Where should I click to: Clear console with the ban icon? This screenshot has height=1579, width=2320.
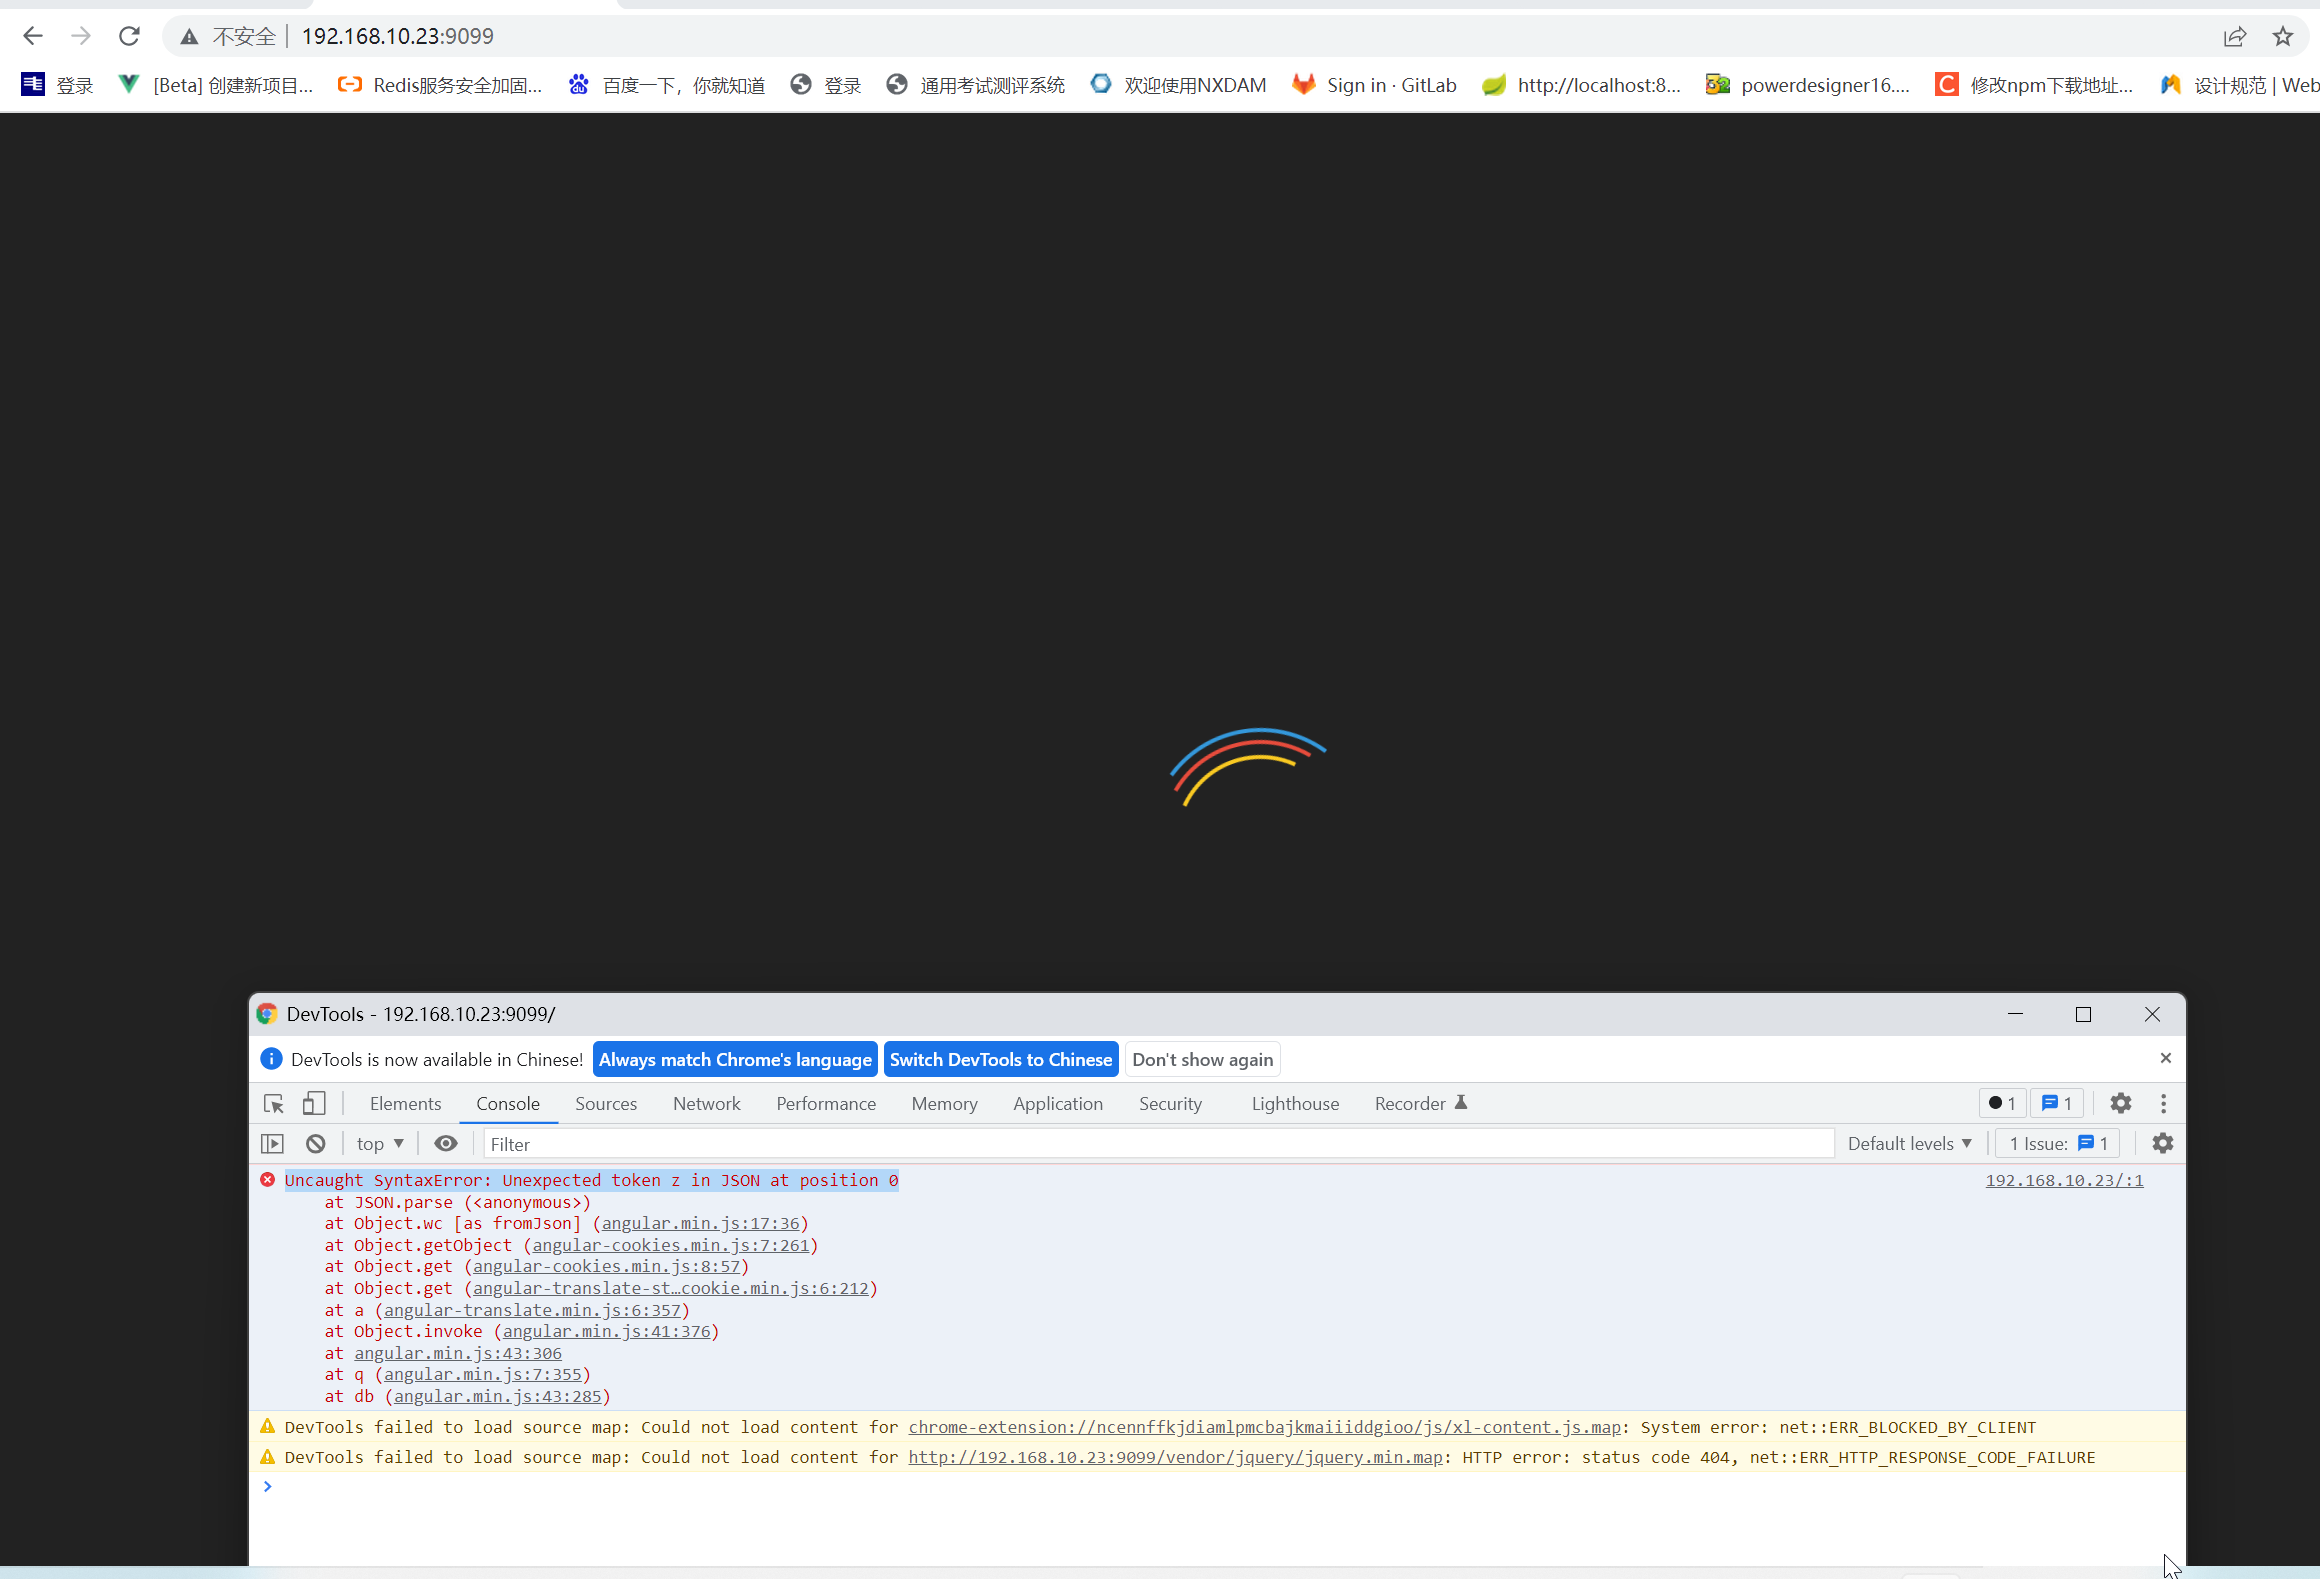(x=316, y=1143)
